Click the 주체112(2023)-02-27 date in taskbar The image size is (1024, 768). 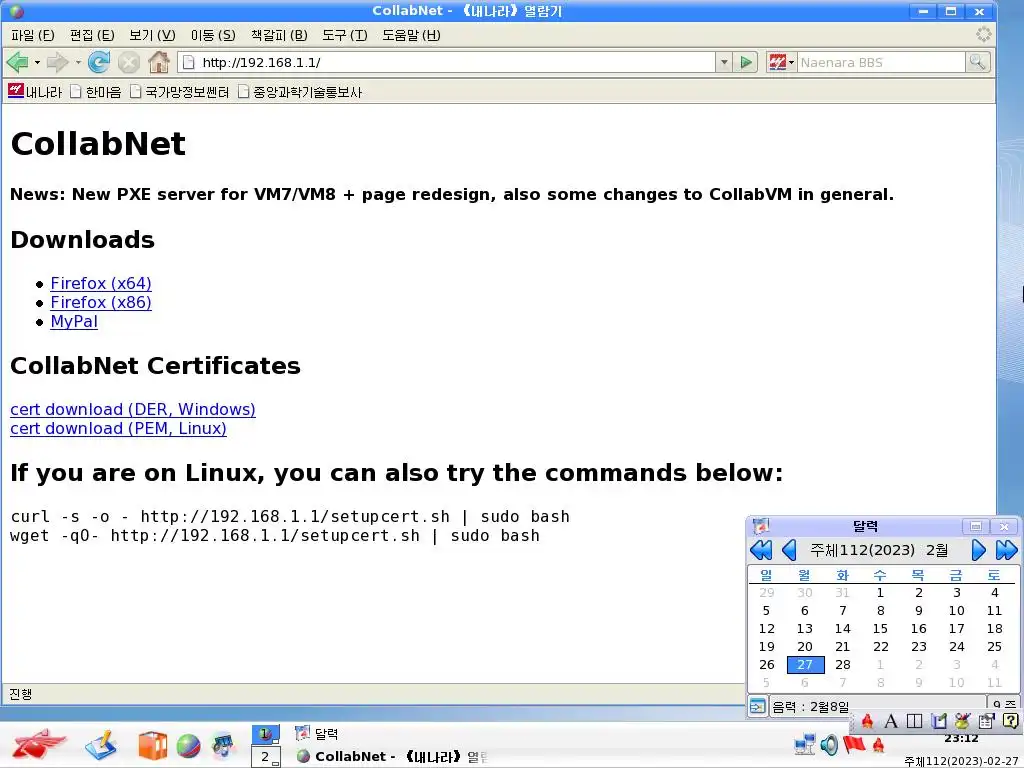click(x=963, y=761)
